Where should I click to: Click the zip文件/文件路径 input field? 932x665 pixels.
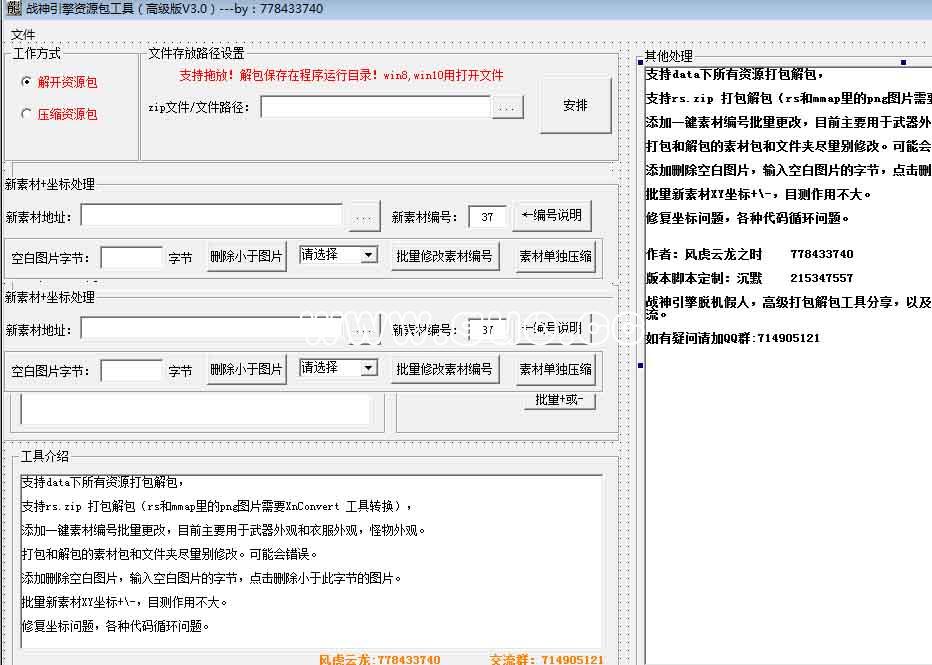click(x=375, y=107)
